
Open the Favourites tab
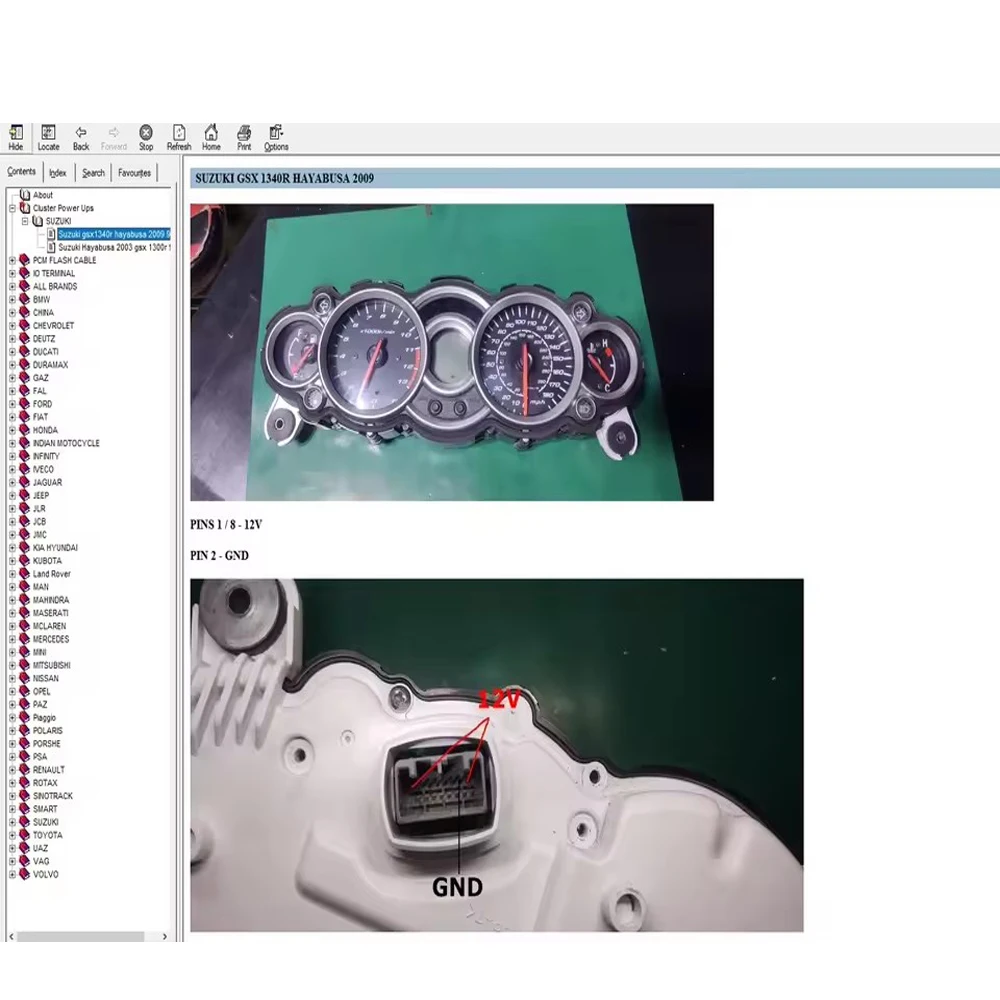[x=134, y=173]
